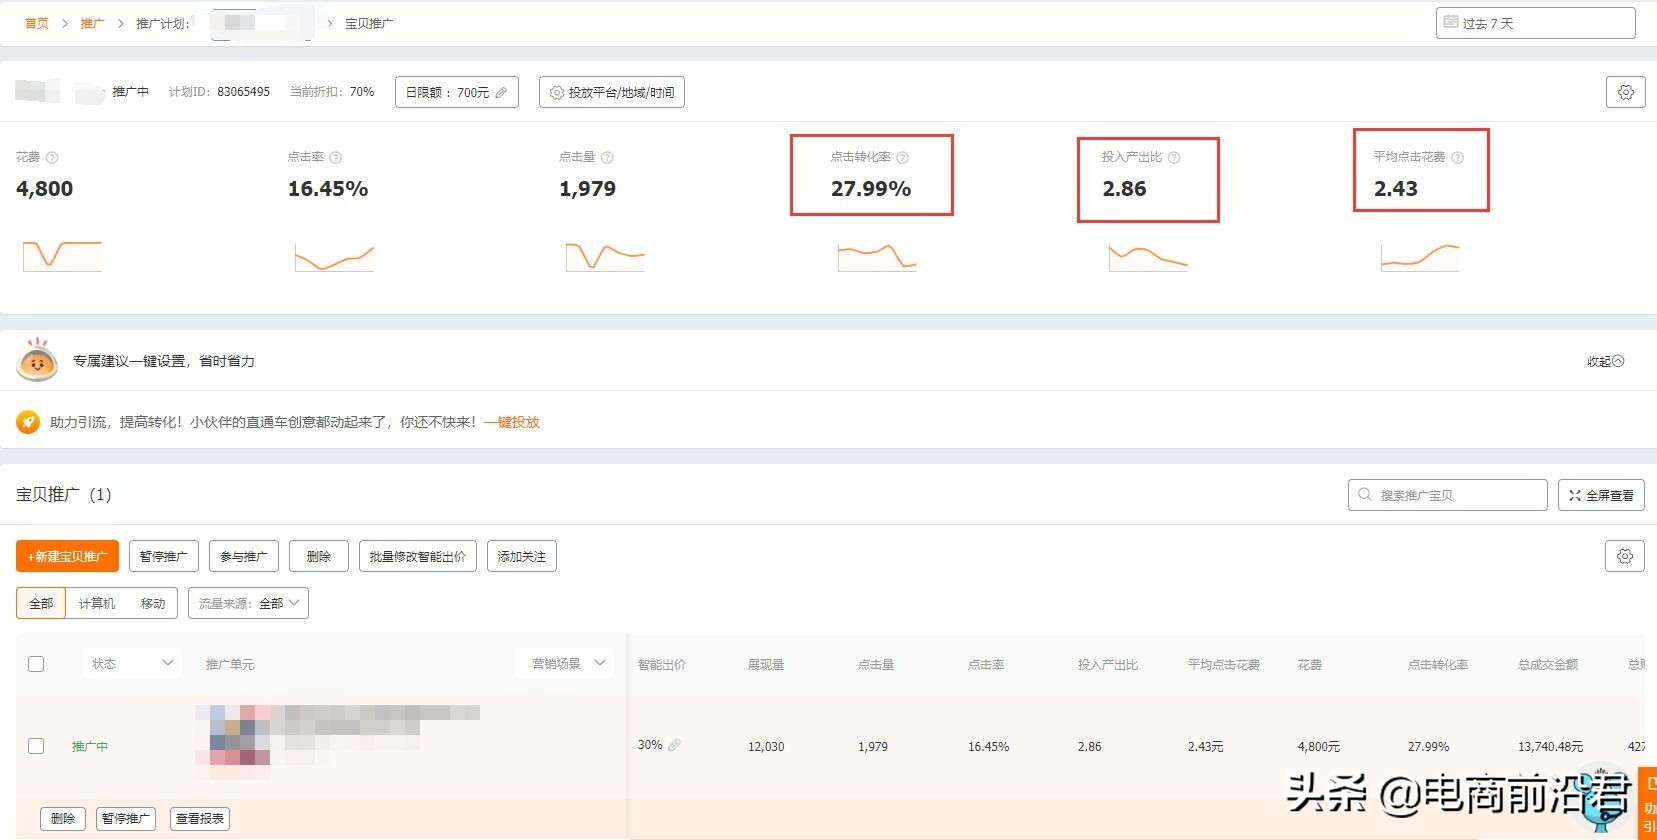
Task: Click the 13,740.48元 cell
Action: (1550, 746)
